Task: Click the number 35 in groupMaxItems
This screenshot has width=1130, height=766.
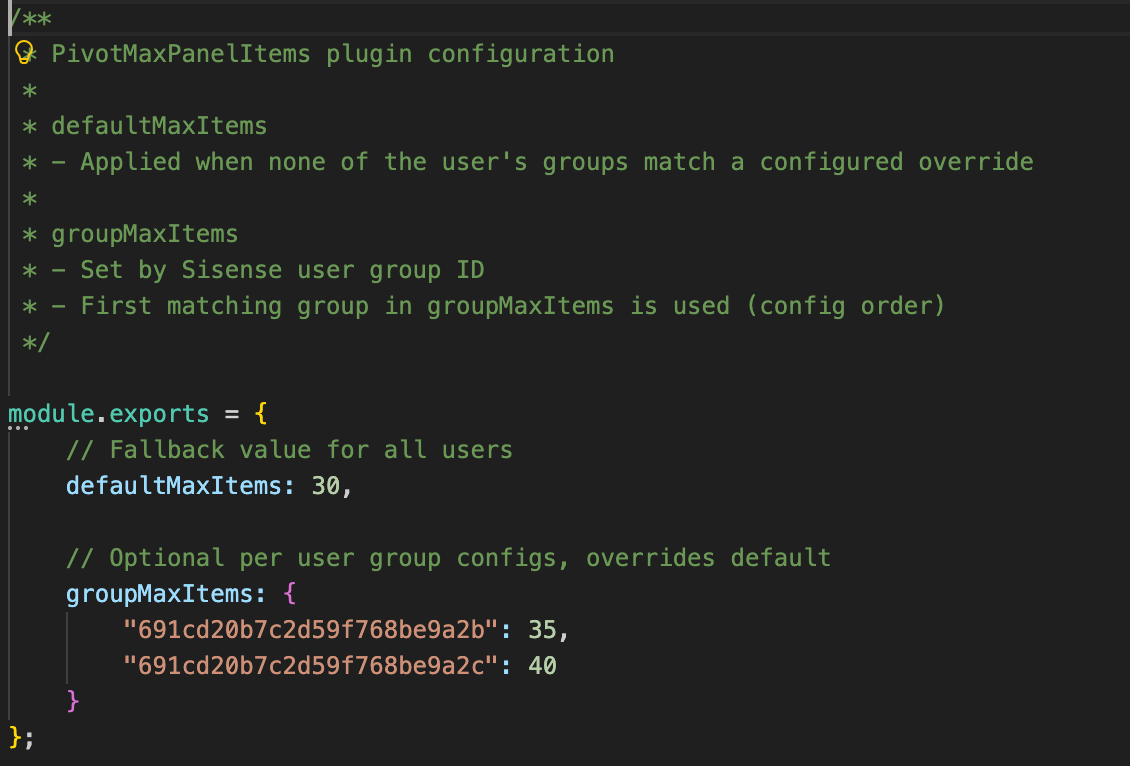Action: click(543, 630)
